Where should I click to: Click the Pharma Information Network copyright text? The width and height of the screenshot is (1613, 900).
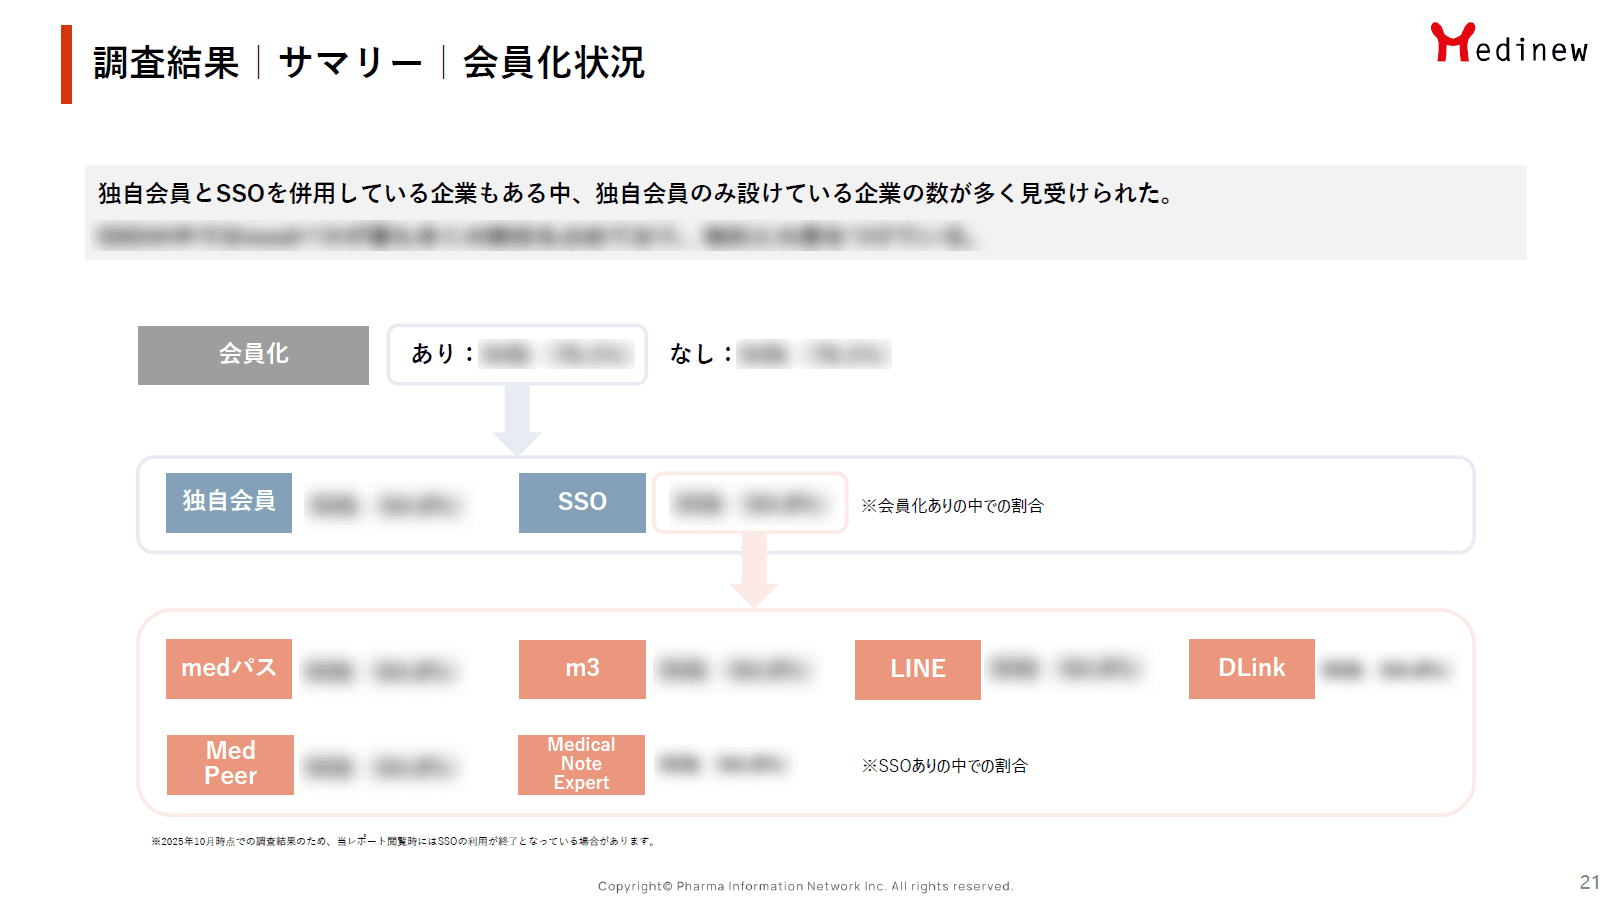pyautogui.click(x=805, y=886)
